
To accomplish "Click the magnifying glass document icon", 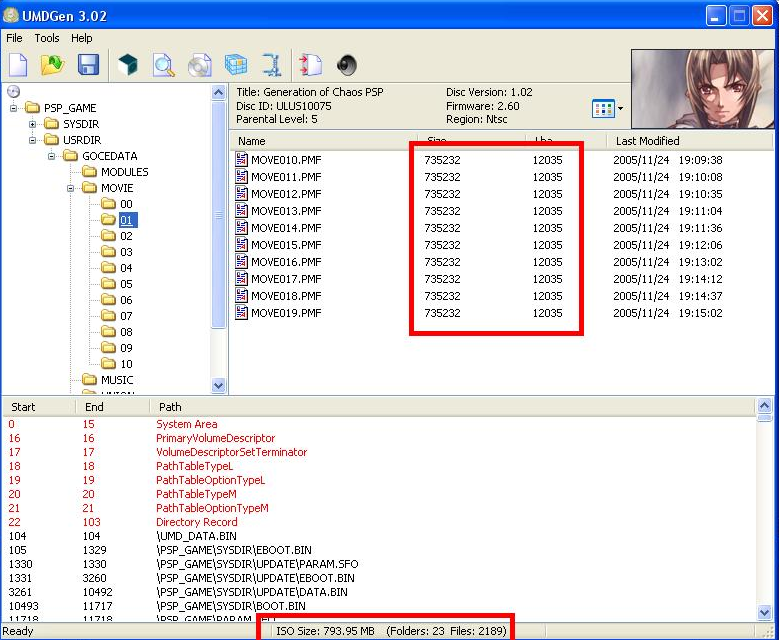I will (x=163, y=66).
